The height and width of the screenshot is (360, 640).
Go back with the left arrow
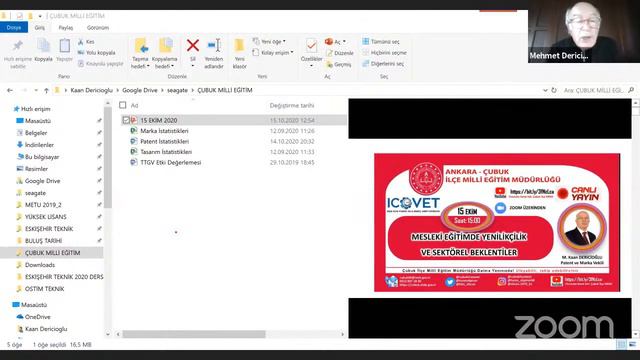coord(10,90)
